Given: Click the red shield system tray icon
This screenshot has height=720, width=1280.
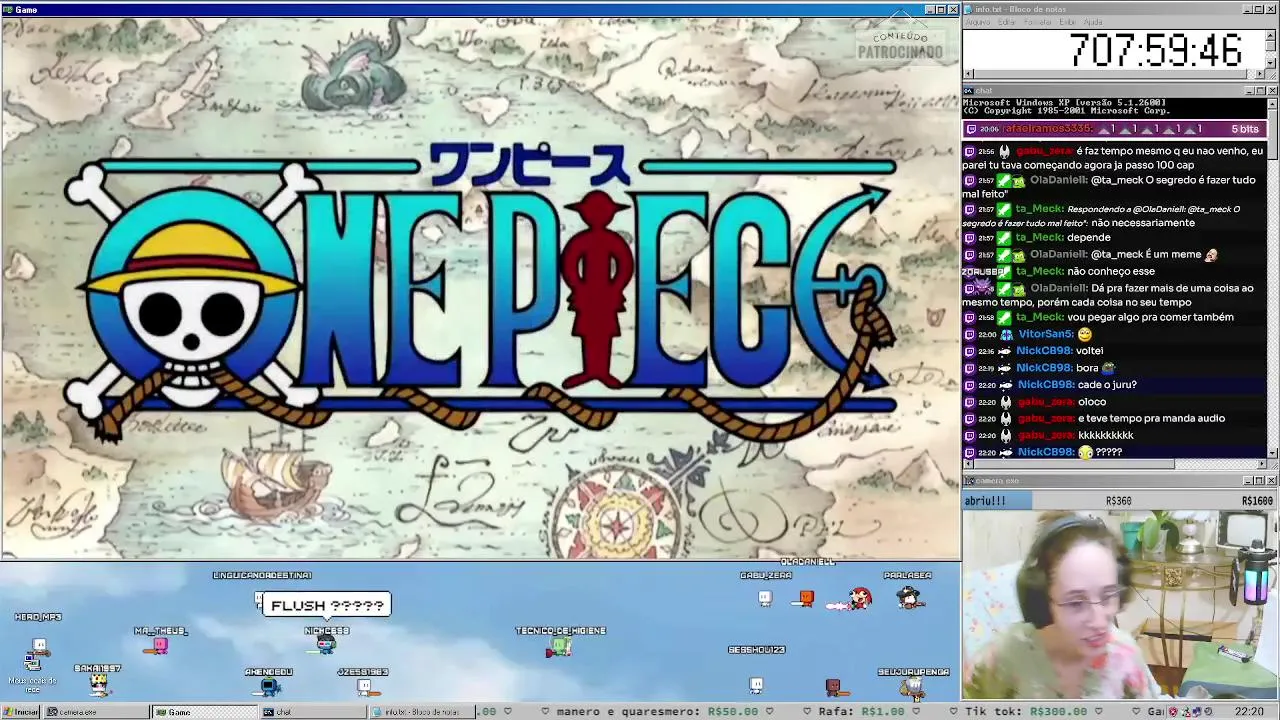Looking at the screenshot, I should click(1173, 712).
